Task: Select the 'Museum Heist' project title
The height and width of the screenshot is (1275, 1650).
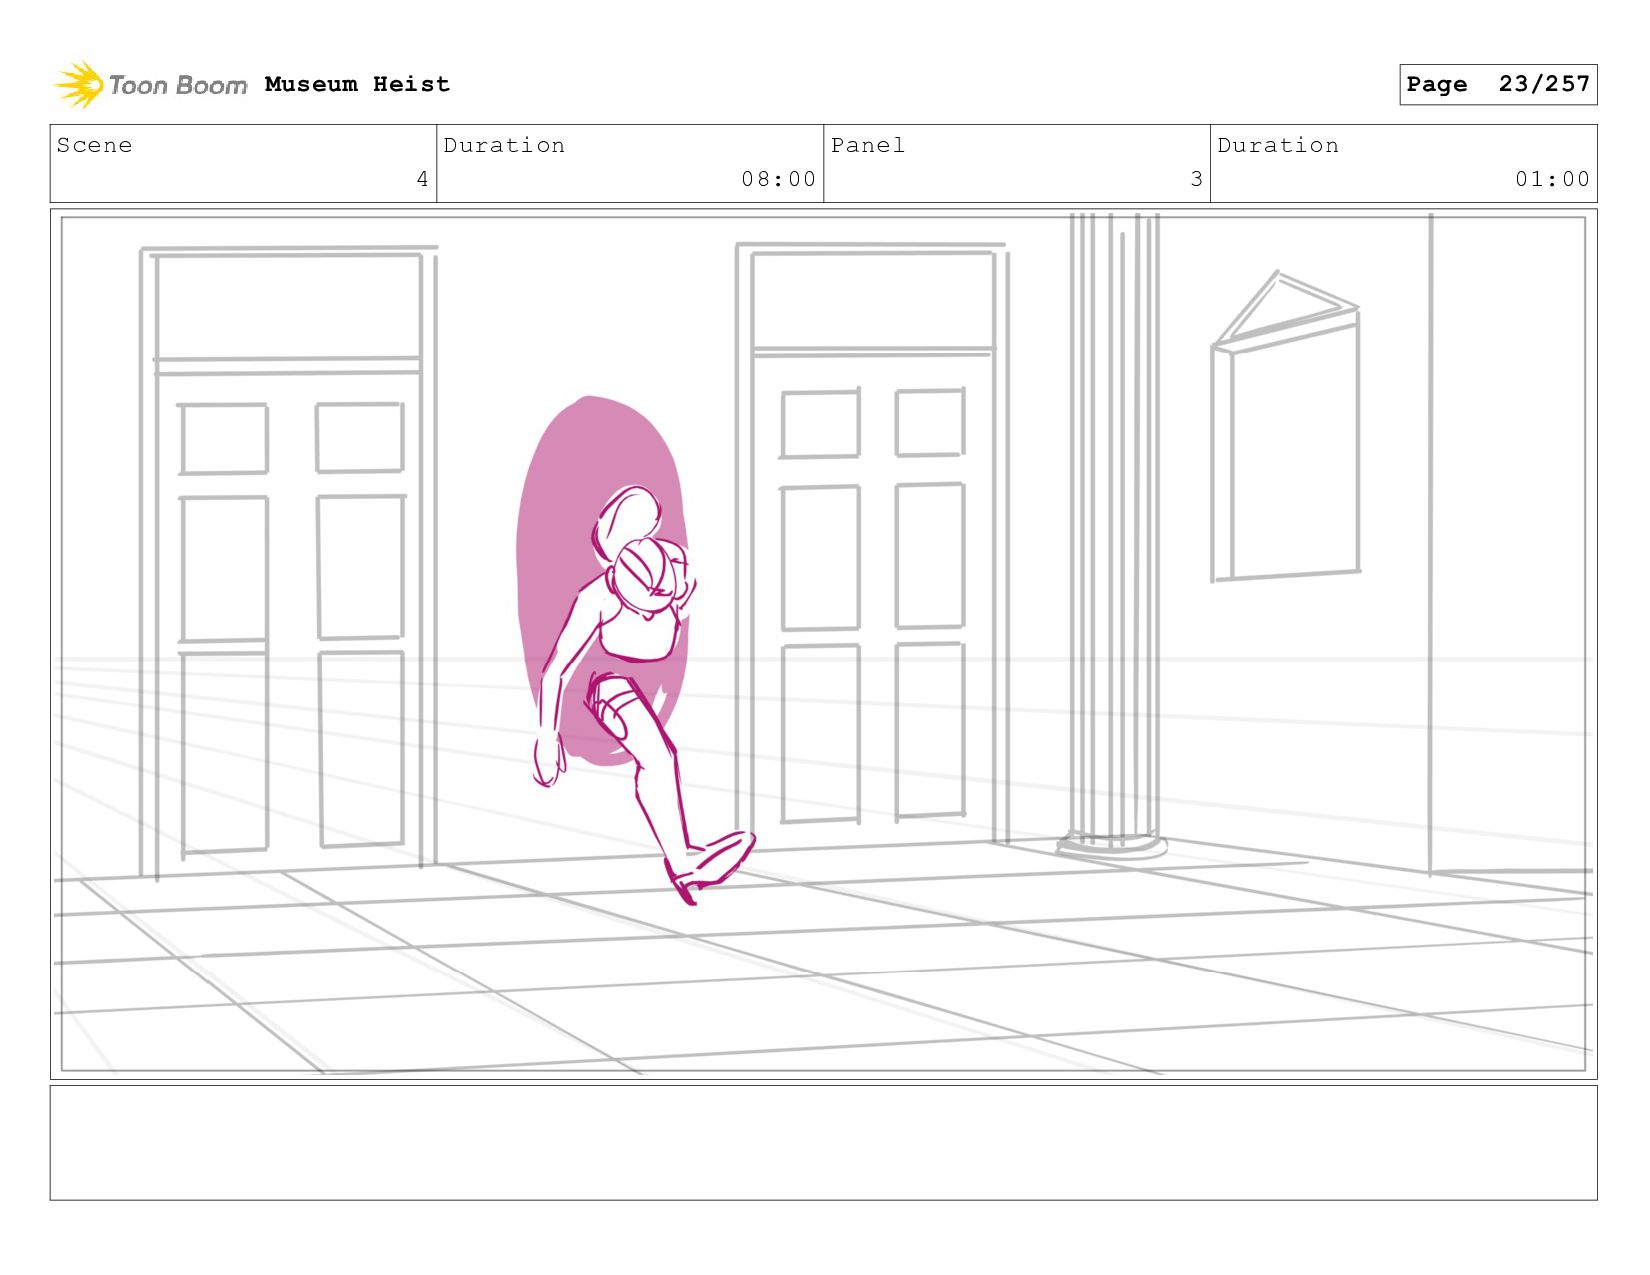Action: pos(357,84)
